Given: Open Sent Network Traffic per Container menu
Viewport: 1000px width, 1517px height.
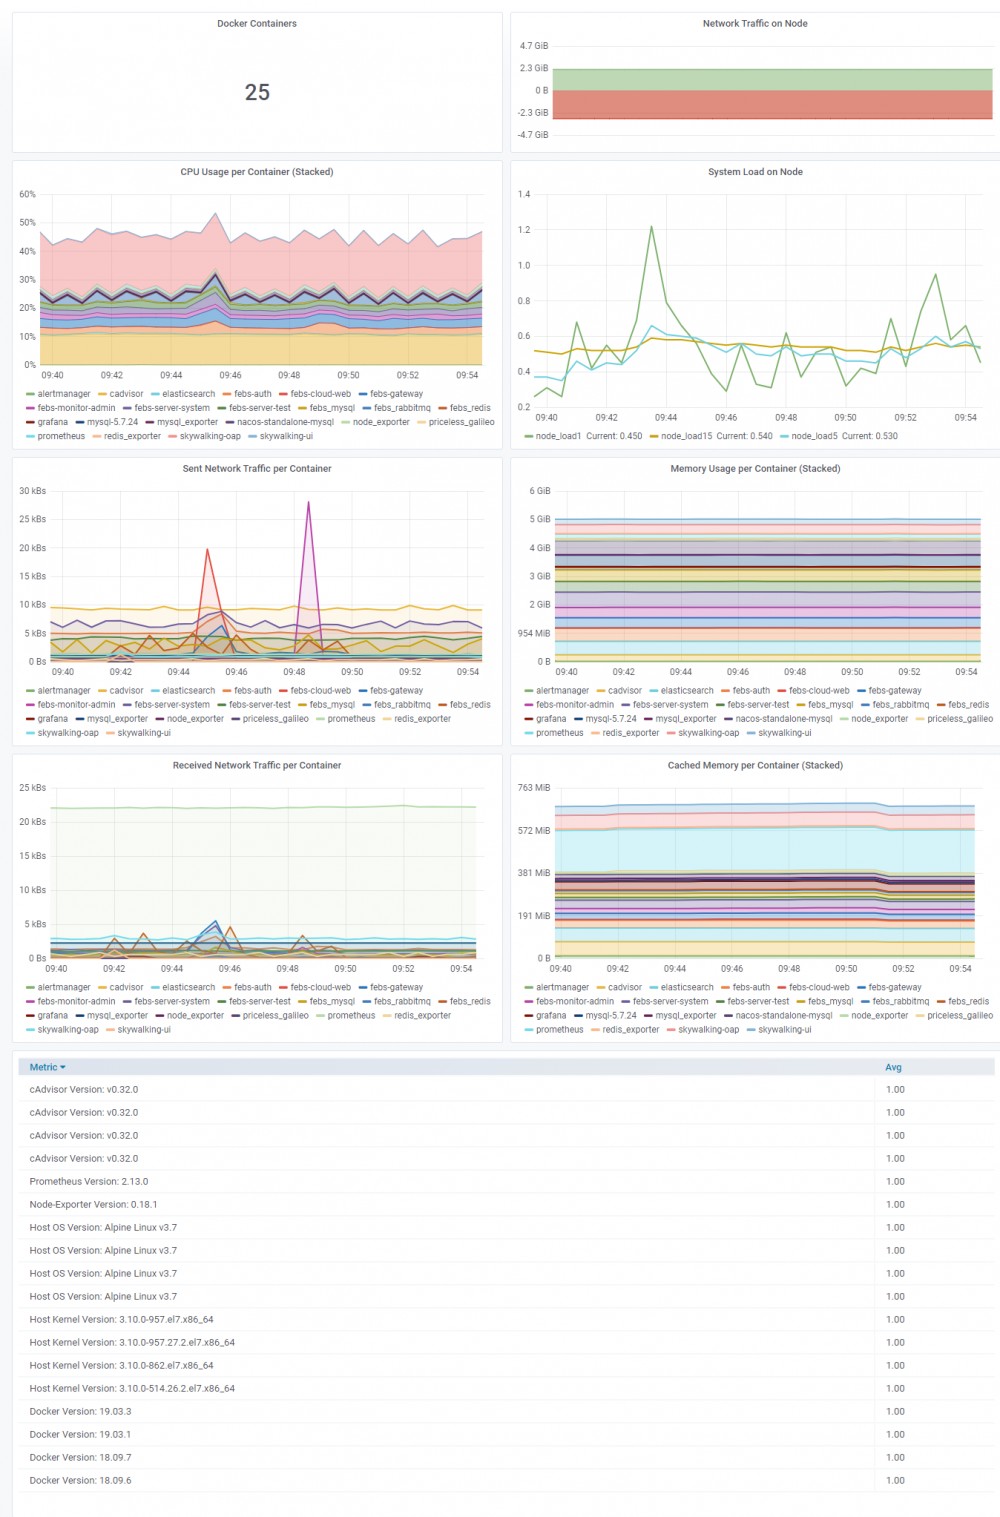Looking at the screenshot, I should 257,469.
